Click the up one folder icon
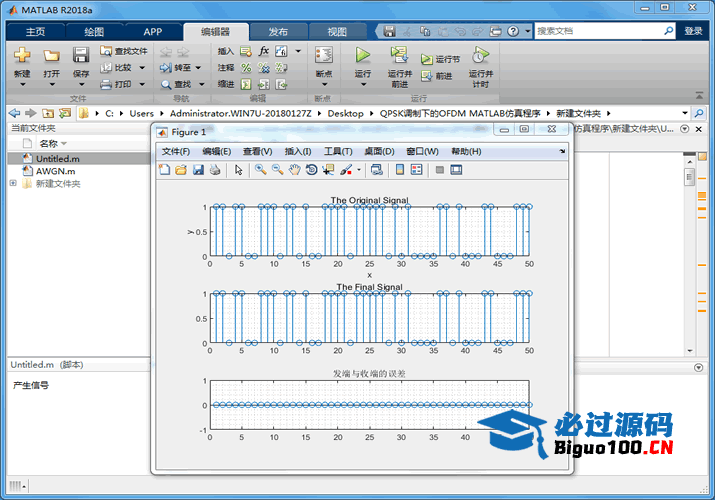This screenshot has width=715, height=500. 48,113
